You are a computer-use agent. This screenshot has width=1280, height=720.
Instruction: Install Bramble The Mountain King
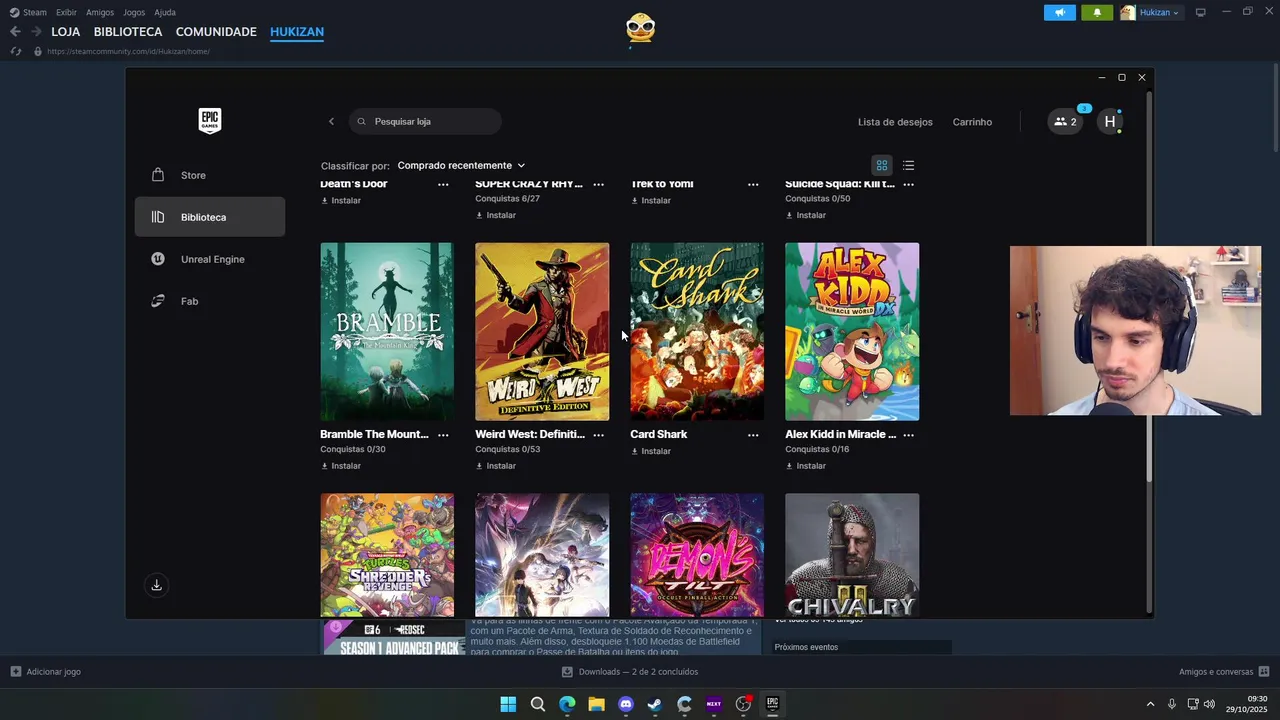[341, 466]
